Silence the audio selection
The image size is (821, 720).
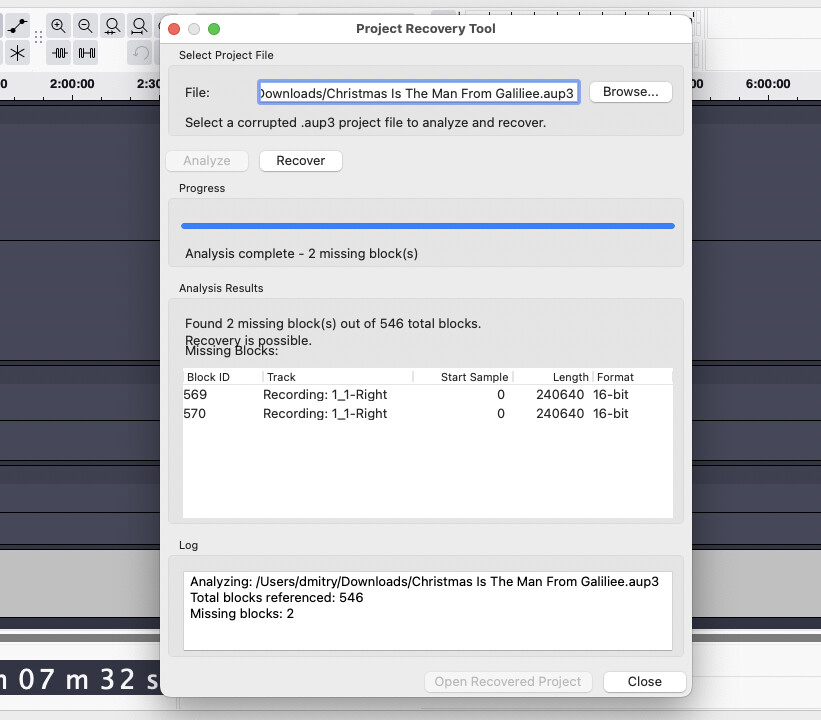tap(87, 53)
